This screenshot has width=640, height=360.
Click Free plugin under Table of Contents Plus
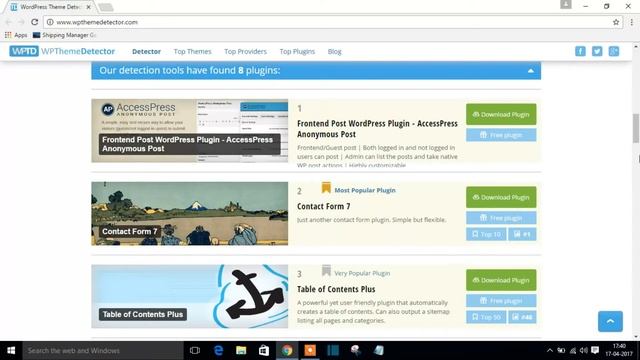coord(501,300)
